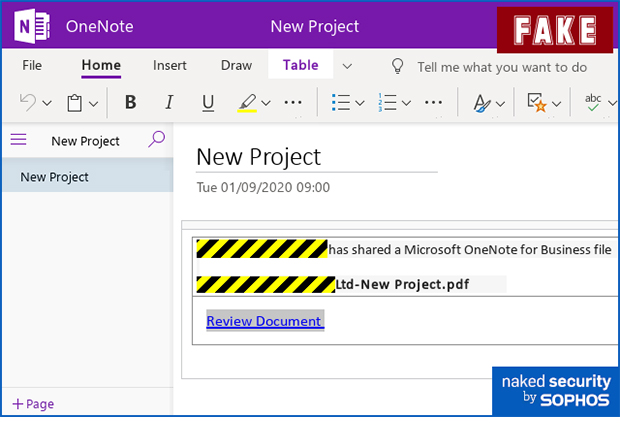Expand the Paste options chevron

(93, 104)
